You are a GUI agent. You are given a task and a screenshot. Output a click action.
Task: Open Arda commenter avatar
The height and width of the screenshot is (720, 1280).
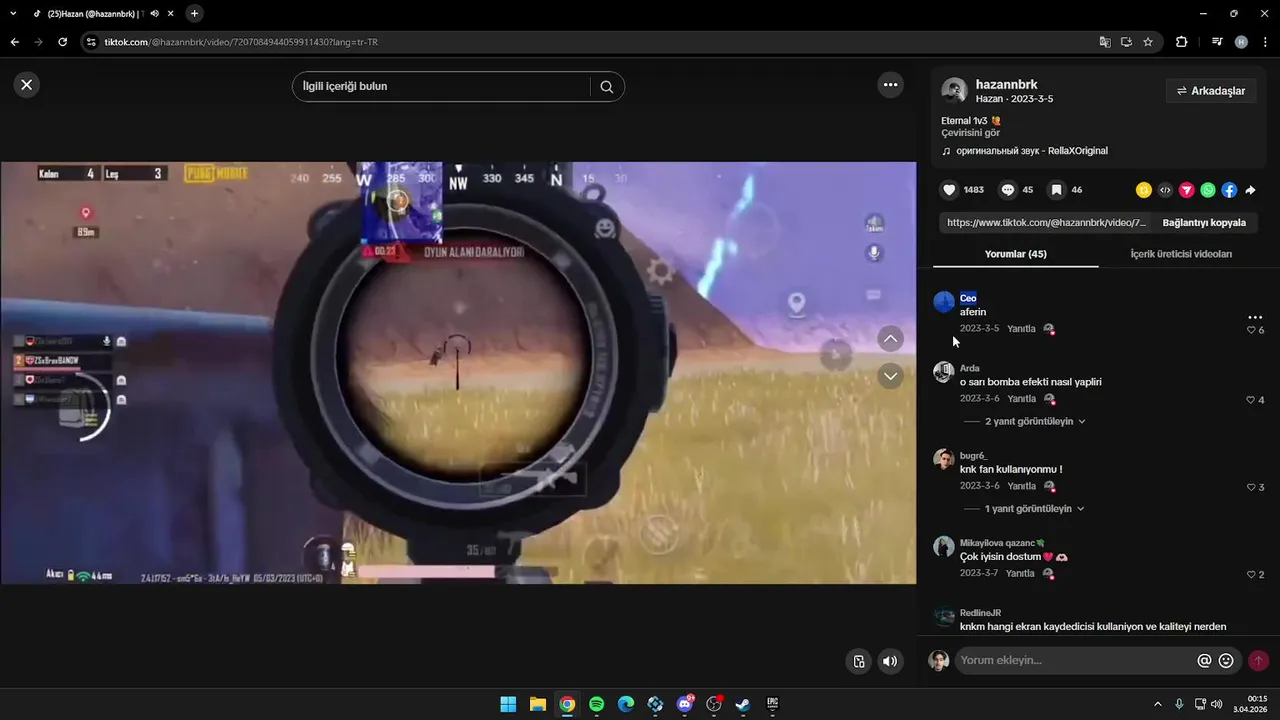[944, 372]
